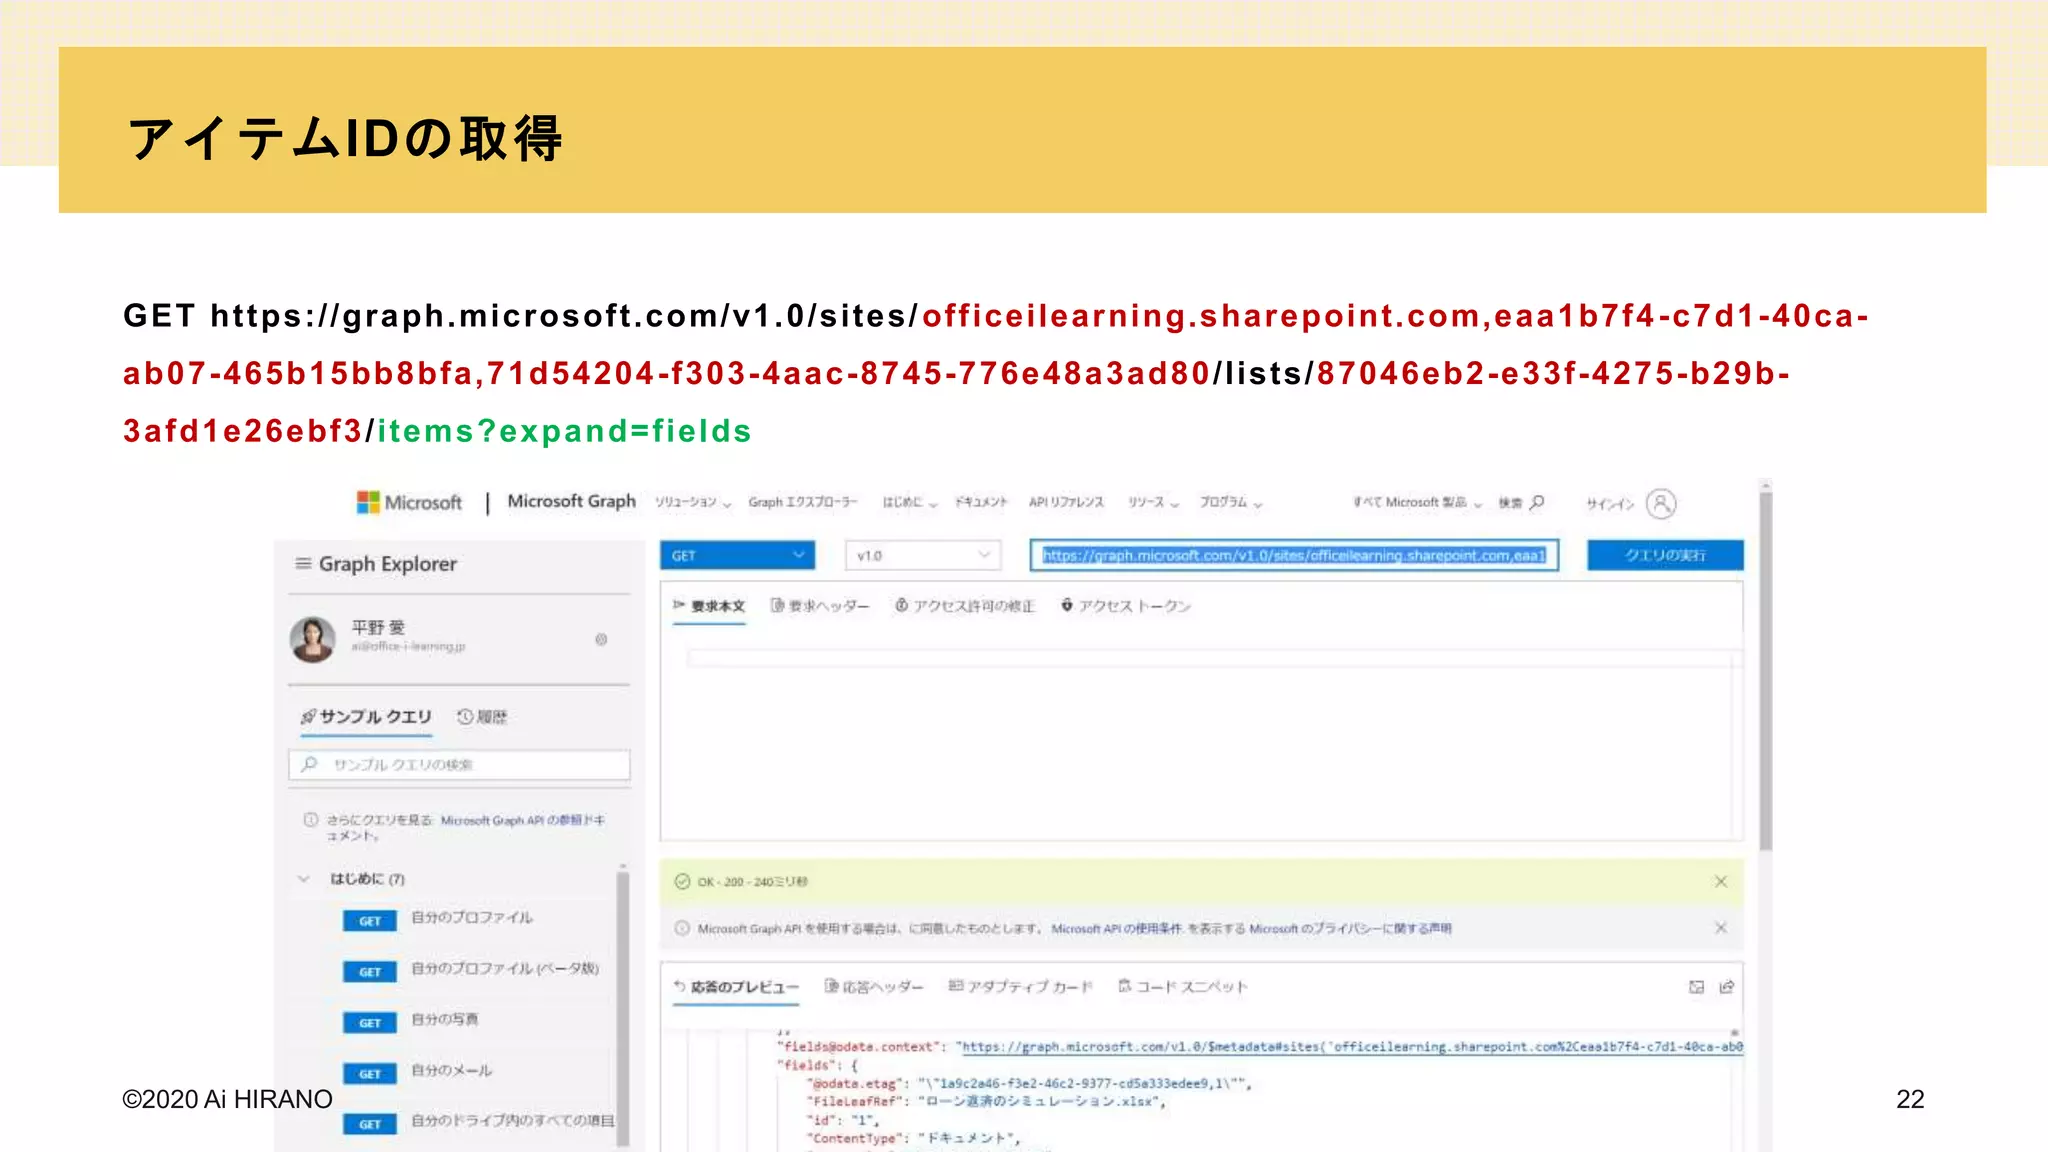Switch to the 要求ヘッダー tab
The image size is (2048, 1152).
pyautogui.click(x=820, y=606)
